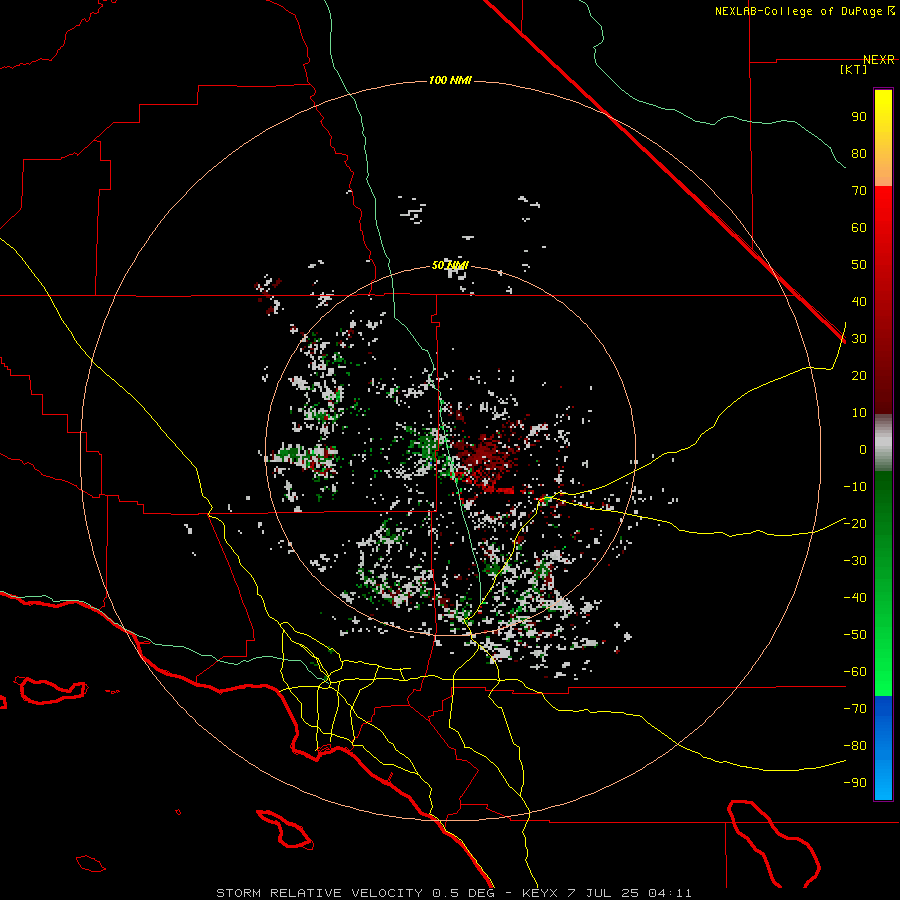
Task: Select the 80 knot scale label
Action: pos(859,153)
